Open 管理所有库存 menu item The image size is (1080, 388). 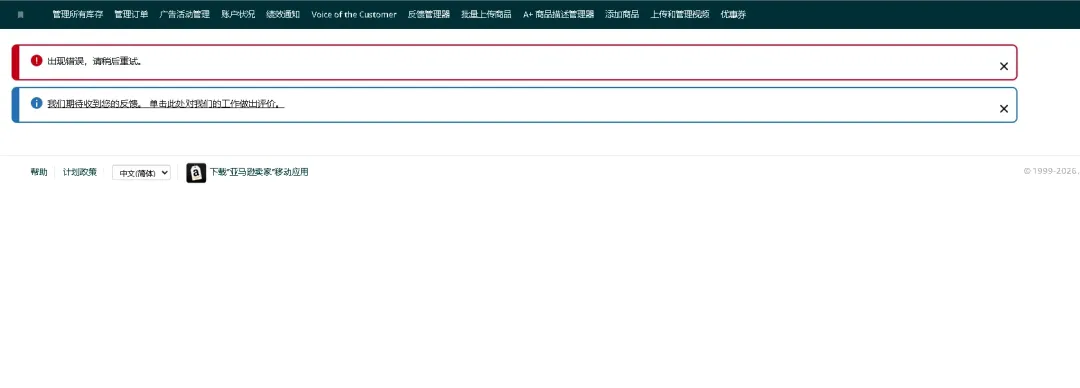point(78,14)
